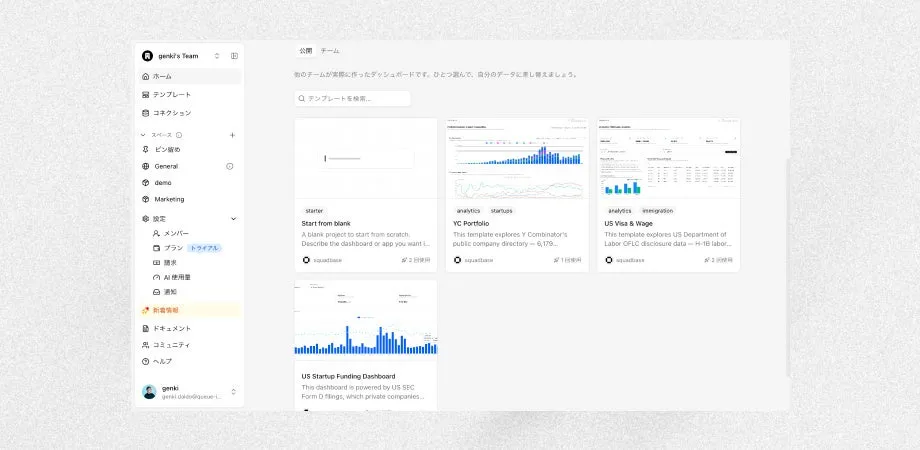Open ピン留め pinned items icon
The width and height of the screenshot is (920, 450).
pos(146,150)
